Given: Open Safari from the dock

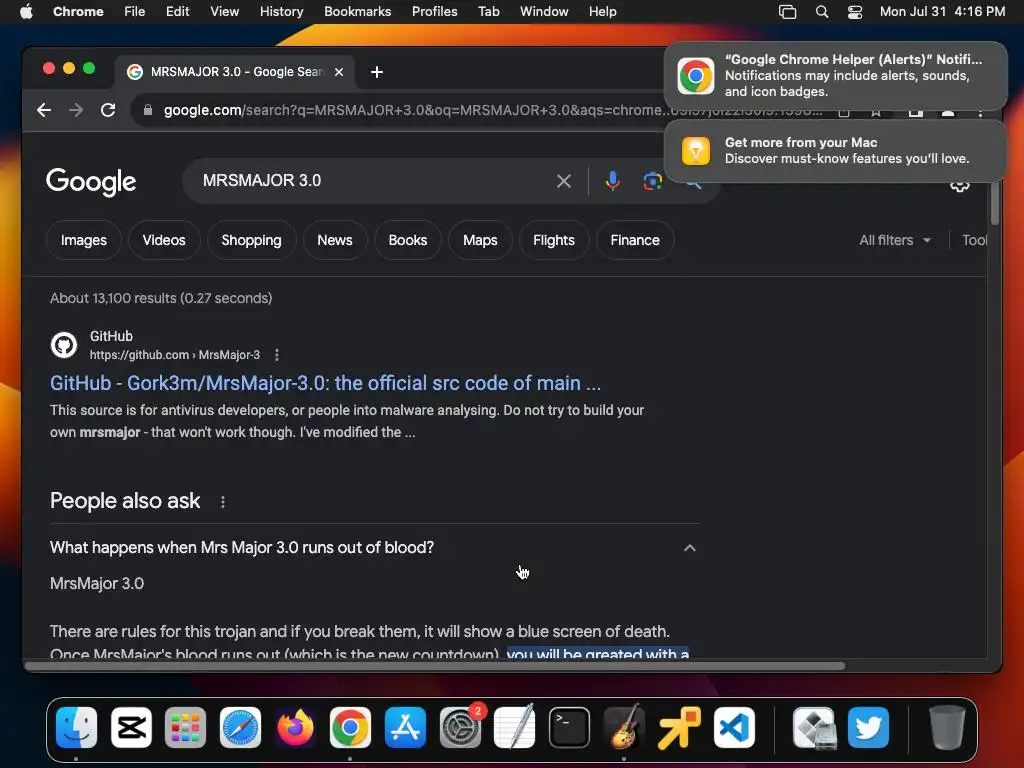Looking at the screenshot, I should tap(240, 727).
